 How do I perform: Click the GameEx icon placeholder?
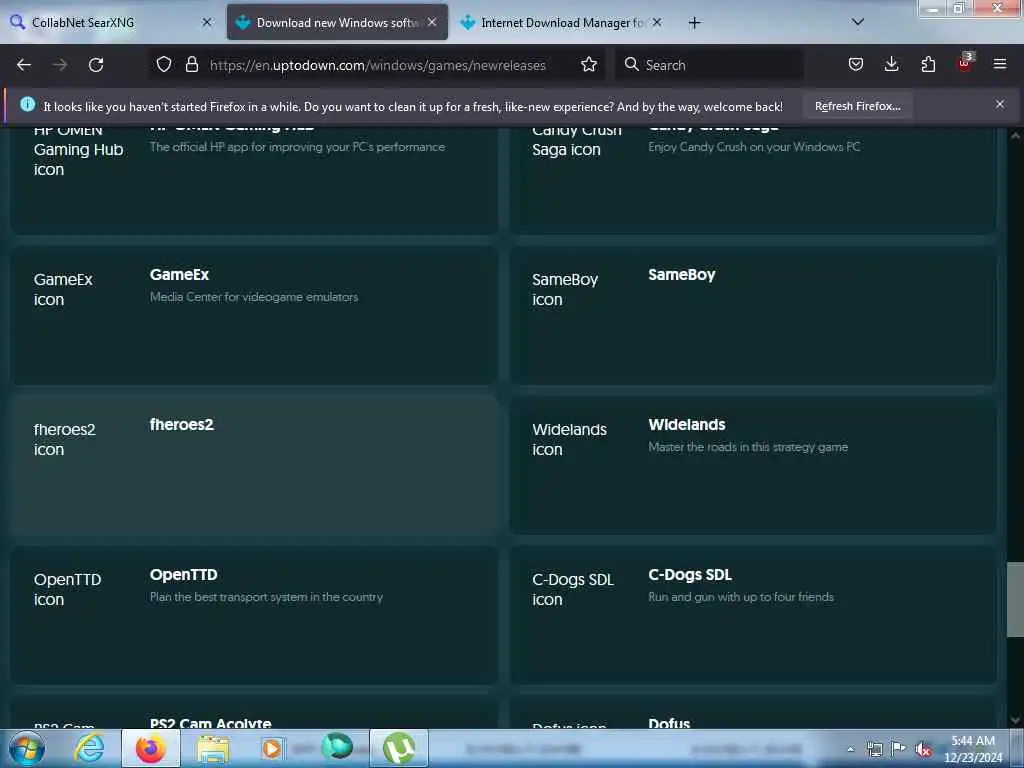click(63, 289)
